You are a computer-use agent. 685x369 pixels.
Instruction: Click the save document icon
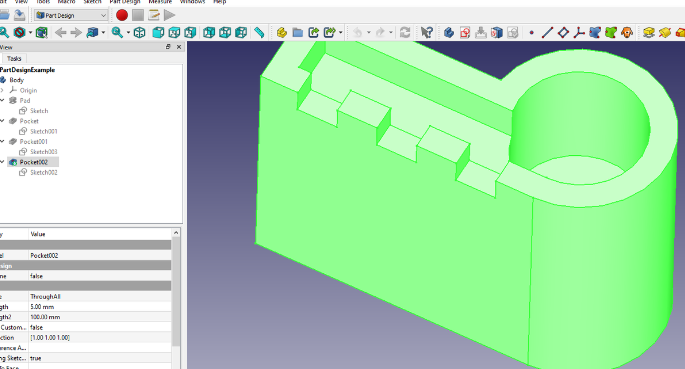[19, 15]
